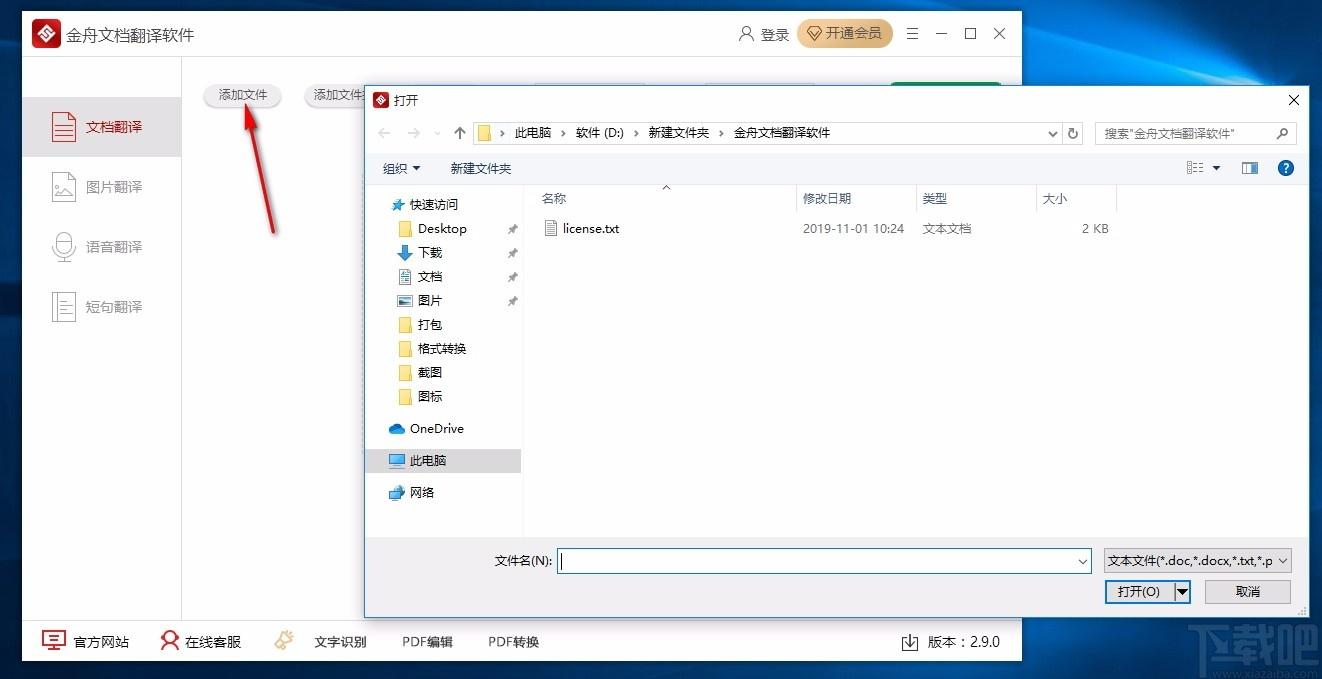Select 网络 in navigation pane

pyautogui.click(x=422, y=493)
